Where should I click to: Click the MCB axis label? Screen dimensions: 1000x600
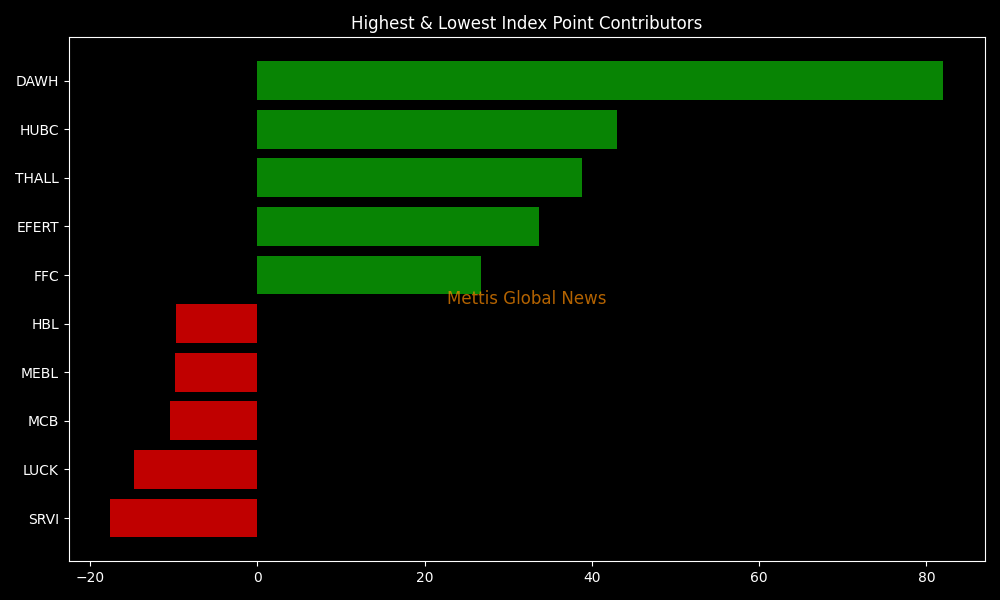pyautogui.click(x=43, y=421)
